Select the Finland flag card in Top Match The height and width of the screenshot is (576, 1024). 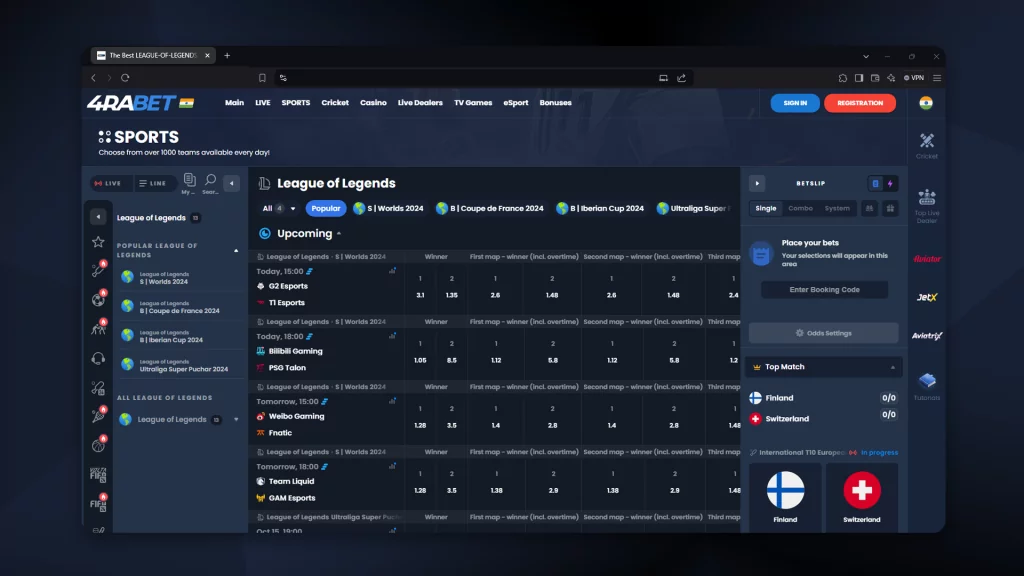785,496
